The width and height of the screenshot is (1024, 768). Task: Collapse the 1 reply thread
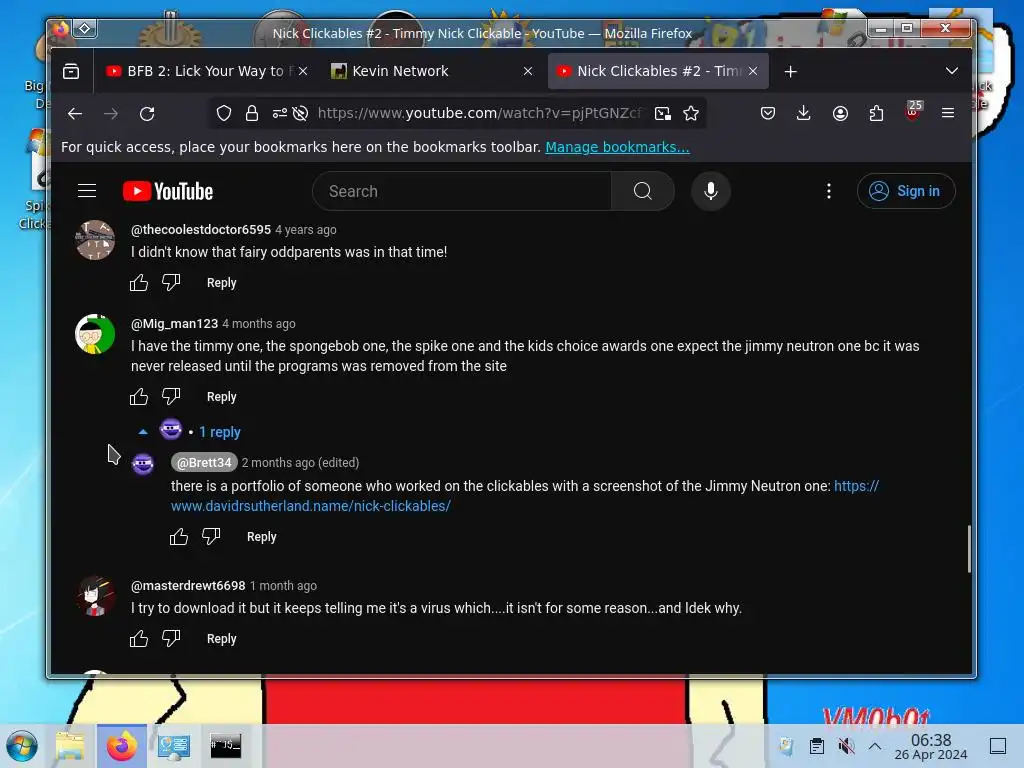190,431
